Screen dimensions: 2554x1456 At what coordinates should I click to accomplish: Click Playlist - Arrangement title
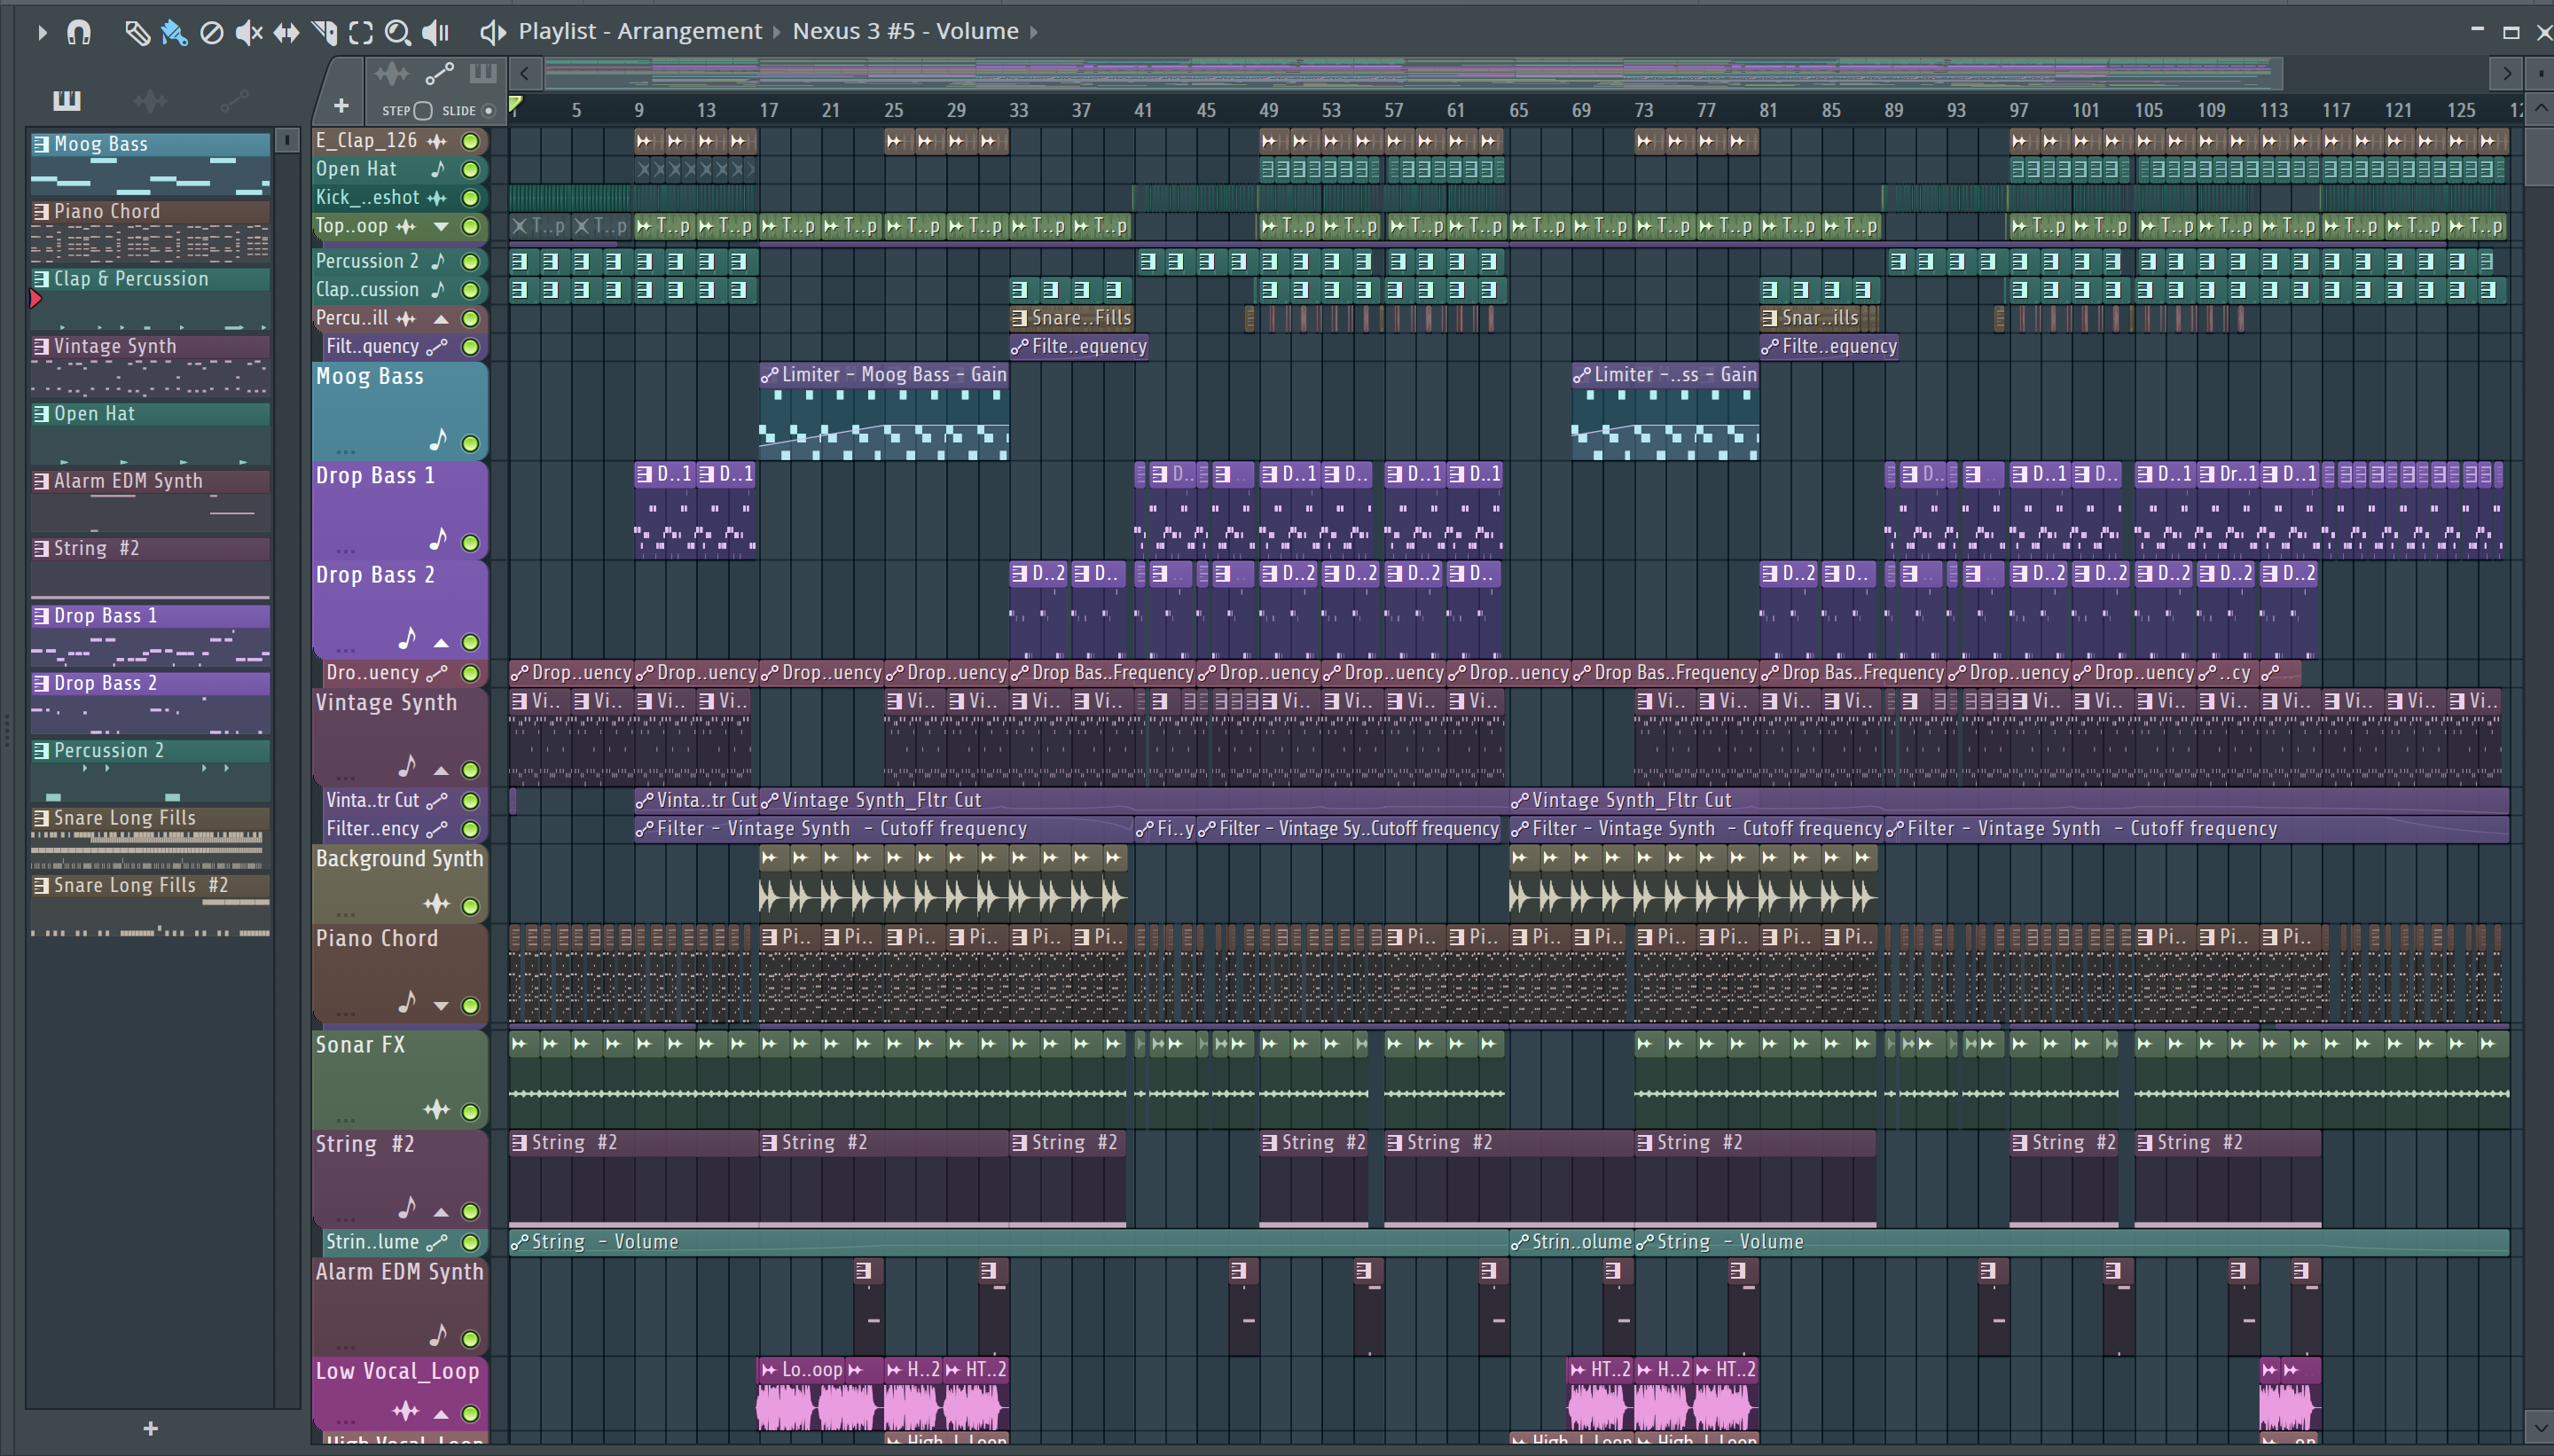(640, 31)
